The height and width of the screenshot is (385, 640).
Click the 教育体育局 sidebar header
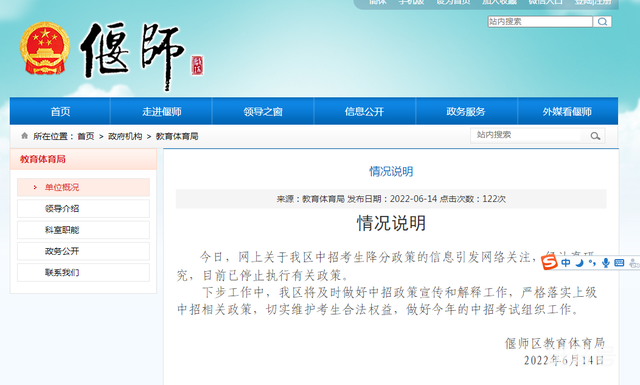[x=83, y=159]
